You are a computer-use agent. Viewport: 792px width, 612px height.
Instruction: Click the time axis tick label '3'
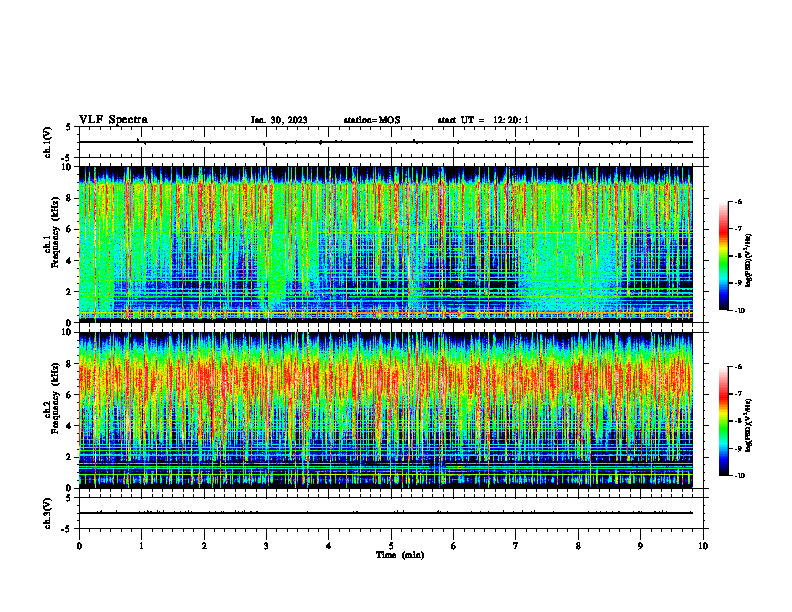[266, 546]
